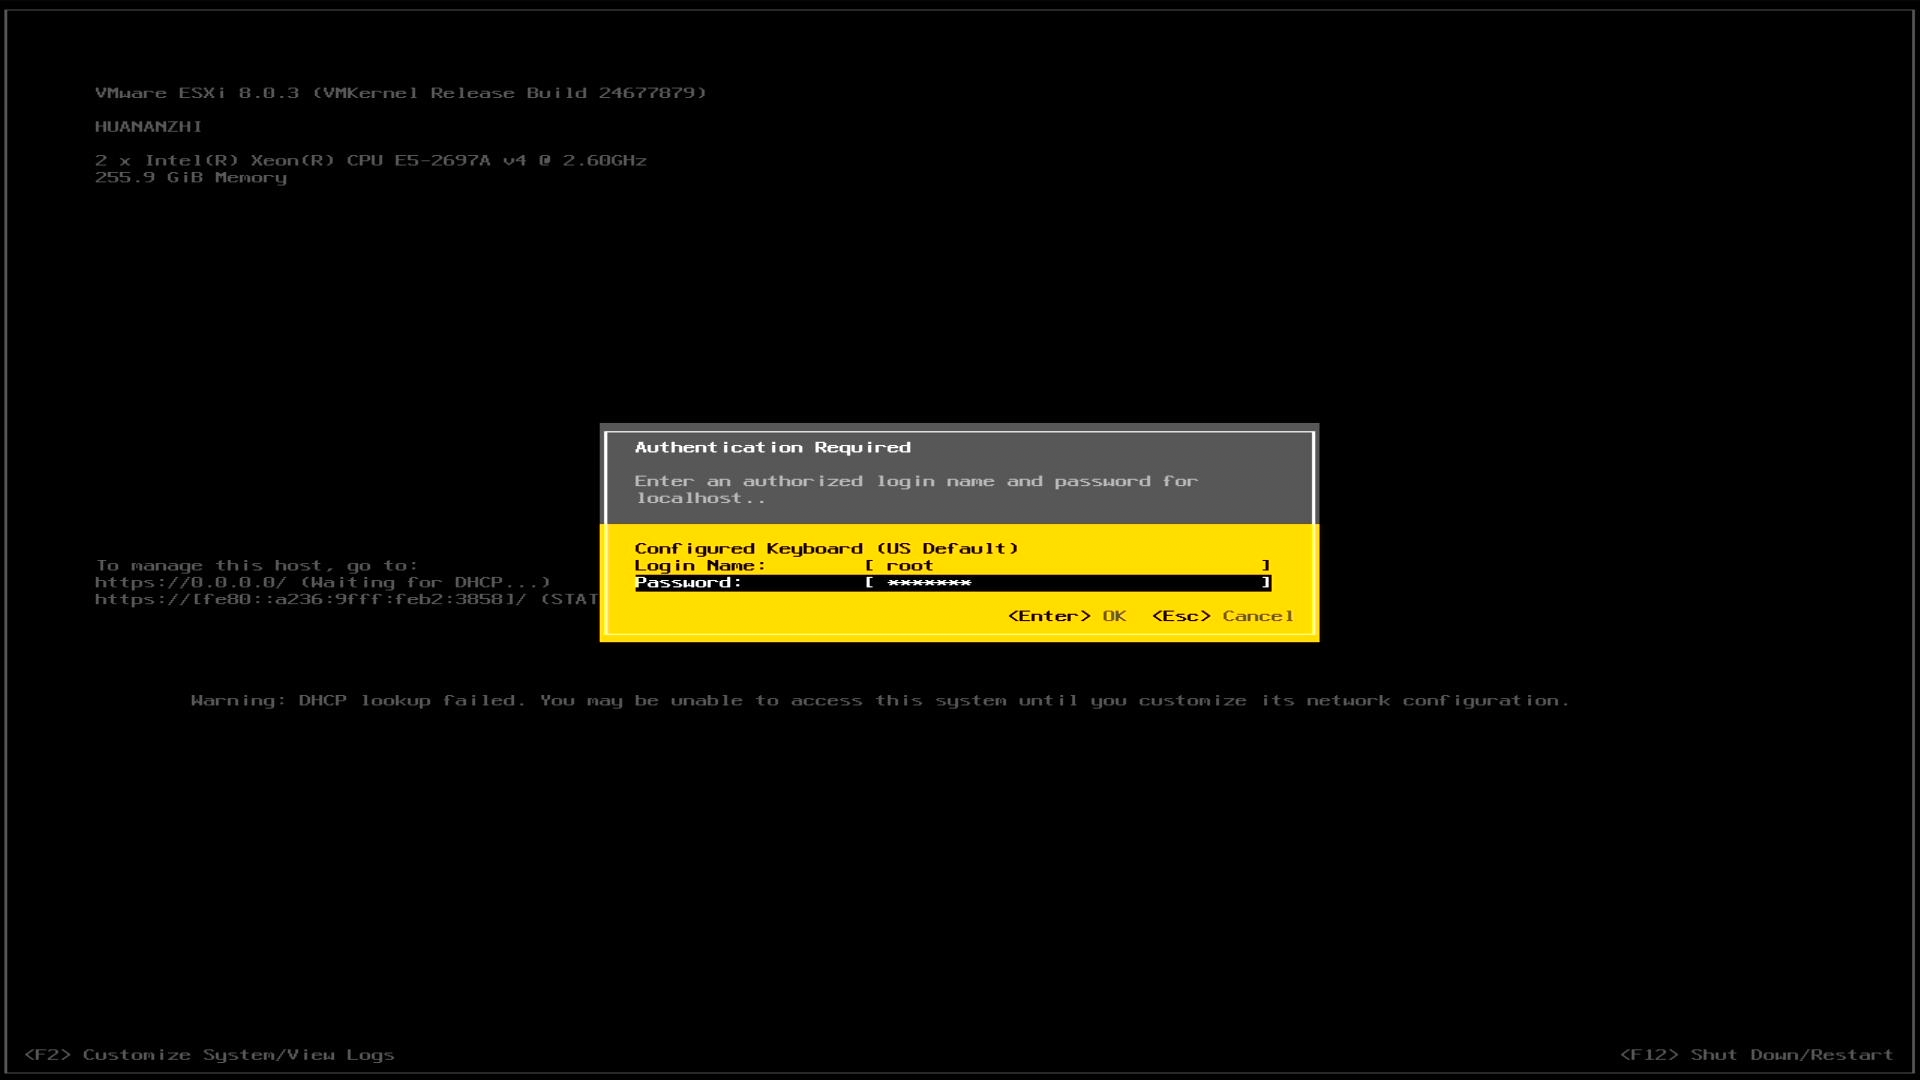Select the VMware ESXi 8.0.3 version line

tap(400, 93)
